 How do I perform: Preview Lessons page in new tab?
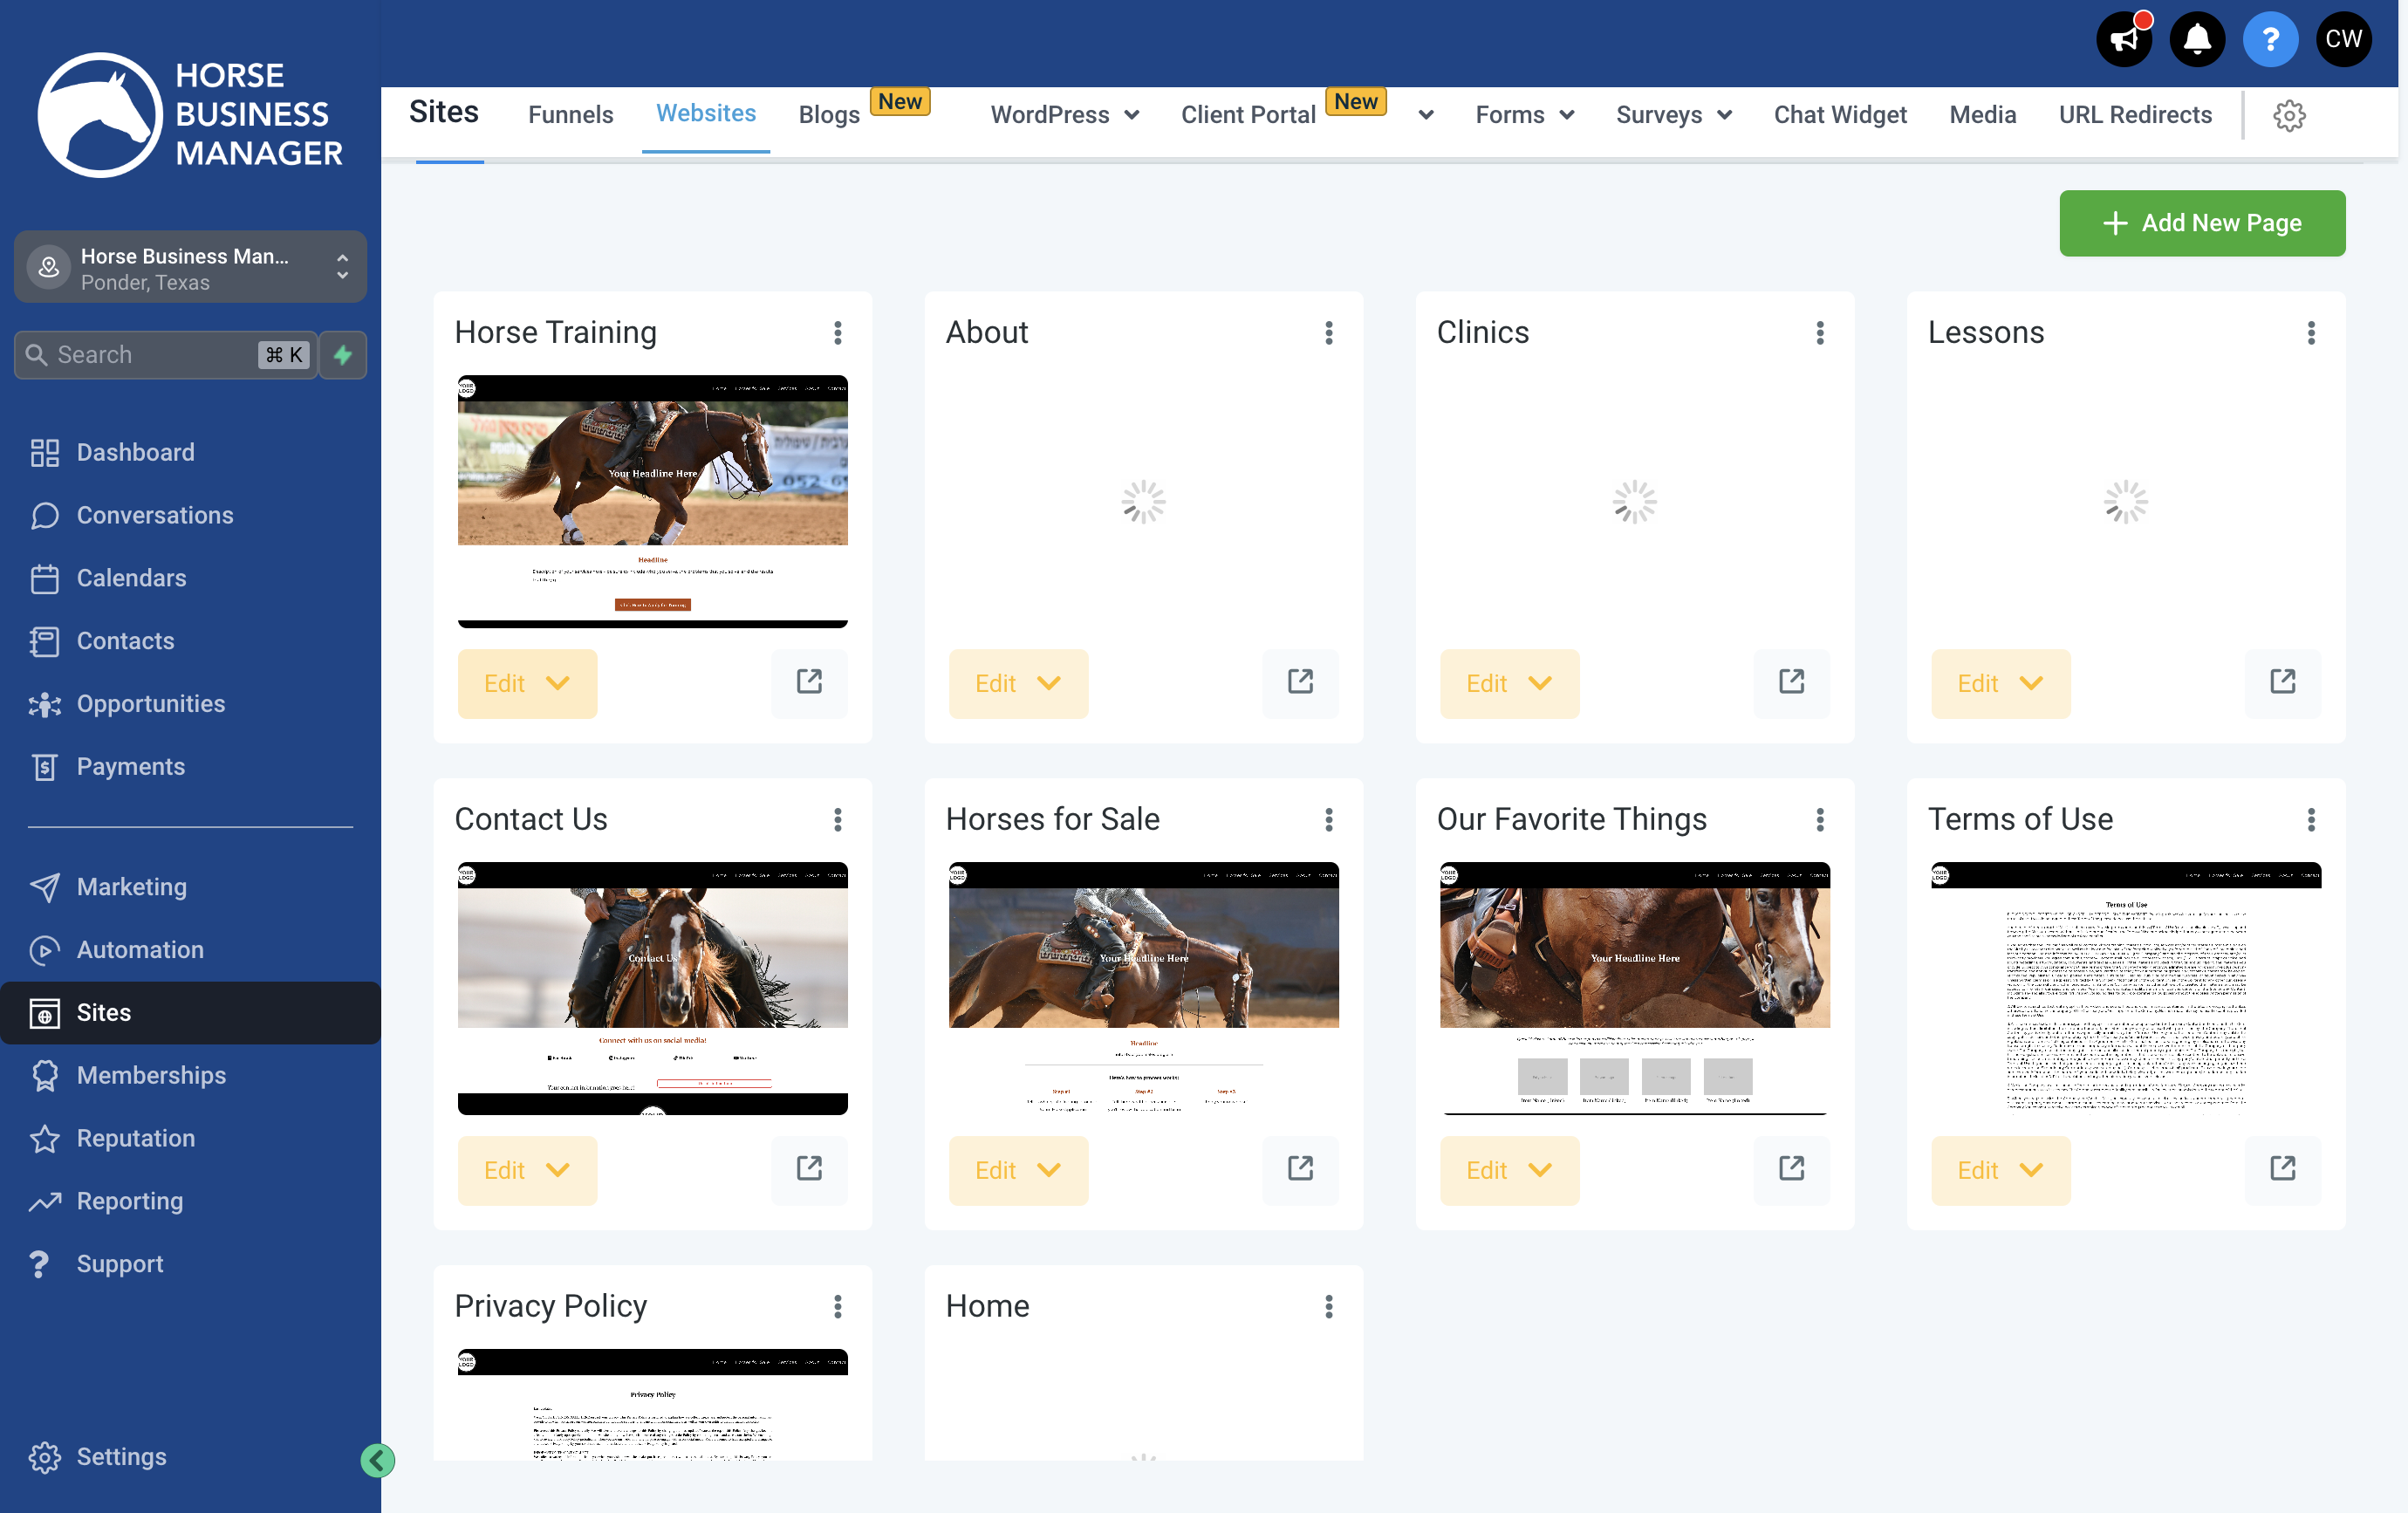pyautogui.click(x=2282, y=683)
